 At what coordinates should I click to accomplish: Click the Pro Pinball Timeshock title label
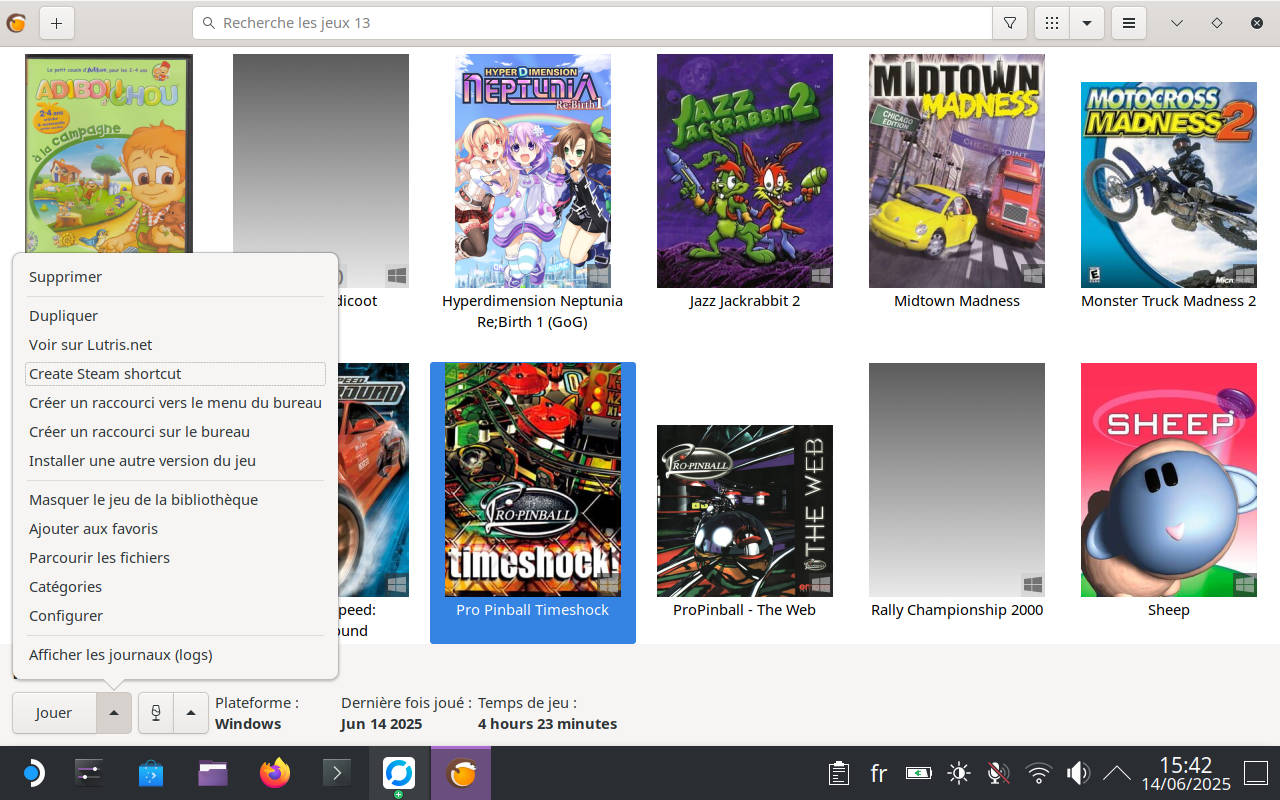pos(533,610)
